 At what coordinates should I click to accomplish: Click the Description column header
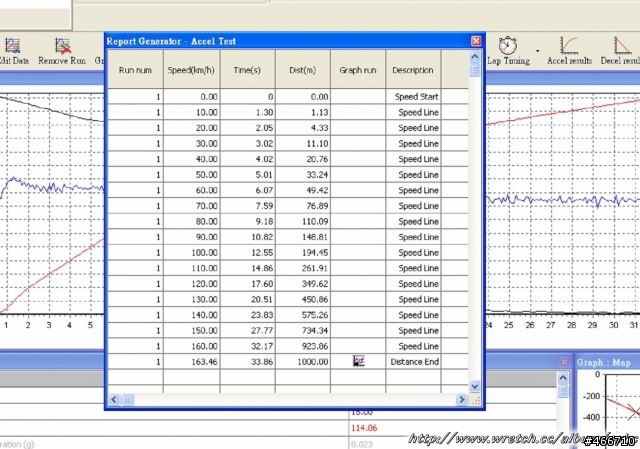pos(413,70)
